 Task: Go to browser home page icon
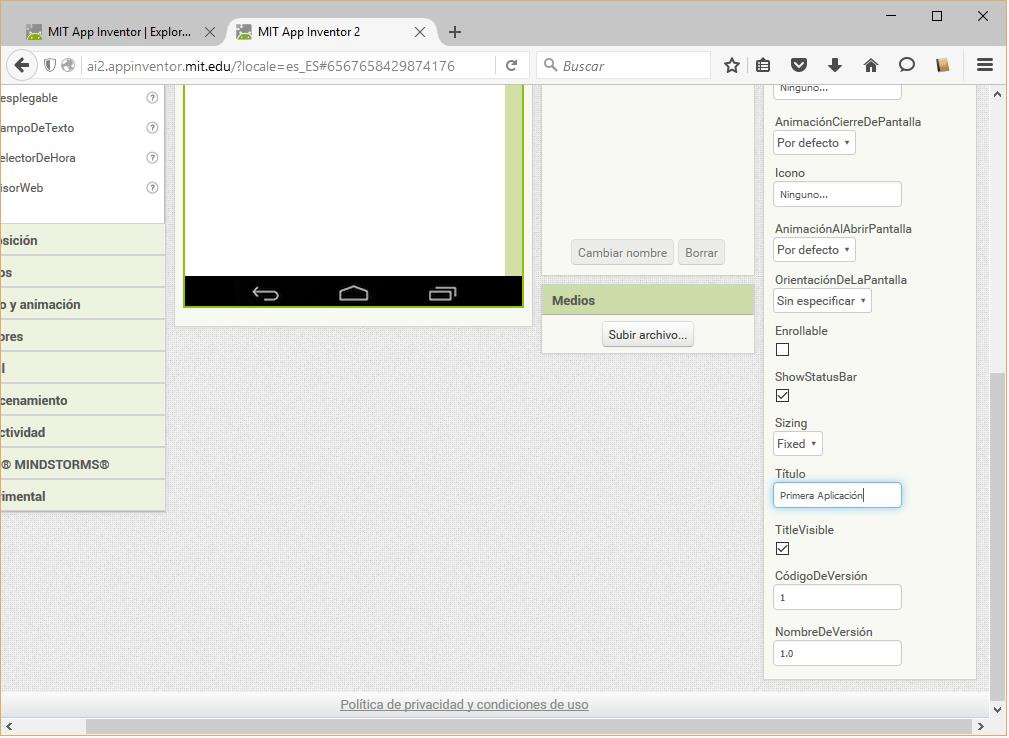pos(870,65)
